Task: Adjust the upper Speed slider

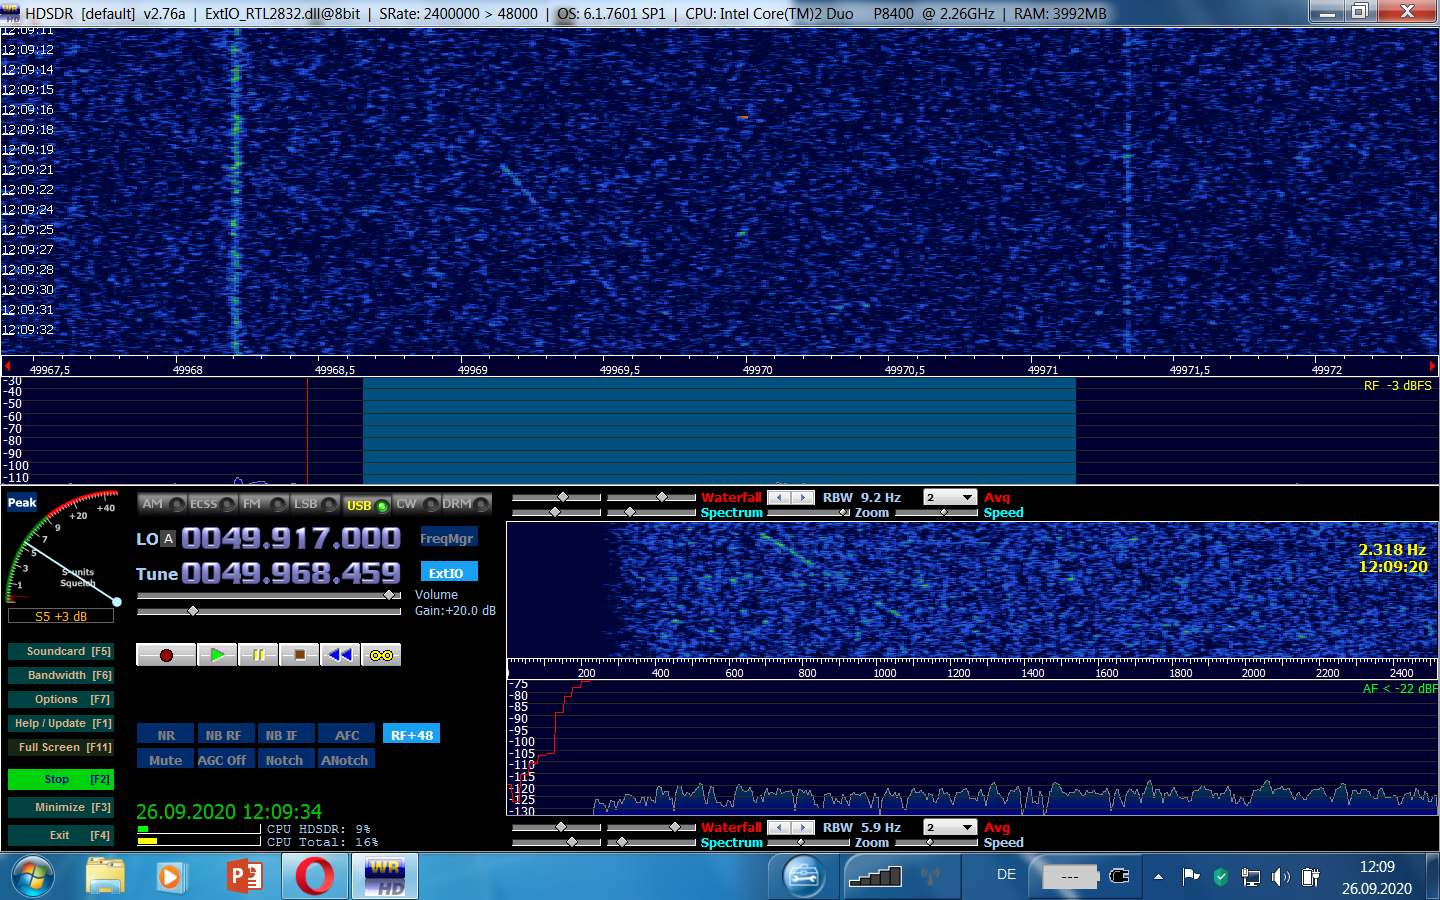Action: 936,513
